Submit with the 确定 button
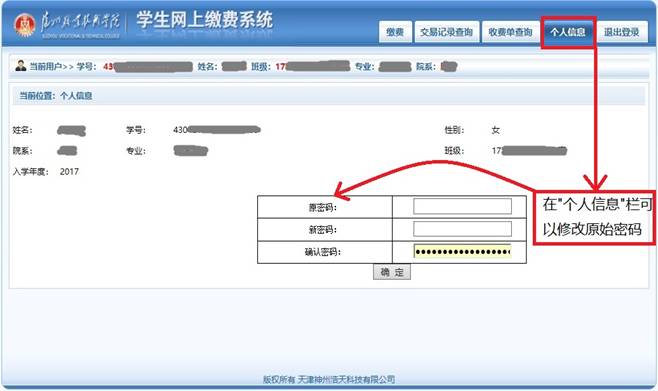The image size is (658, 391). pos(392,272)
